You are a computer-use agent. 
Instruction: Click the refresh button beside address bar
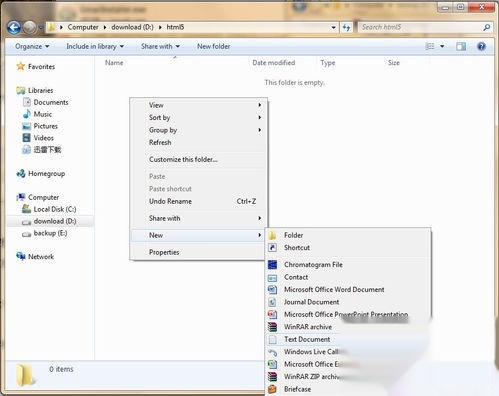pyautogui.click(x=347, y=27)
